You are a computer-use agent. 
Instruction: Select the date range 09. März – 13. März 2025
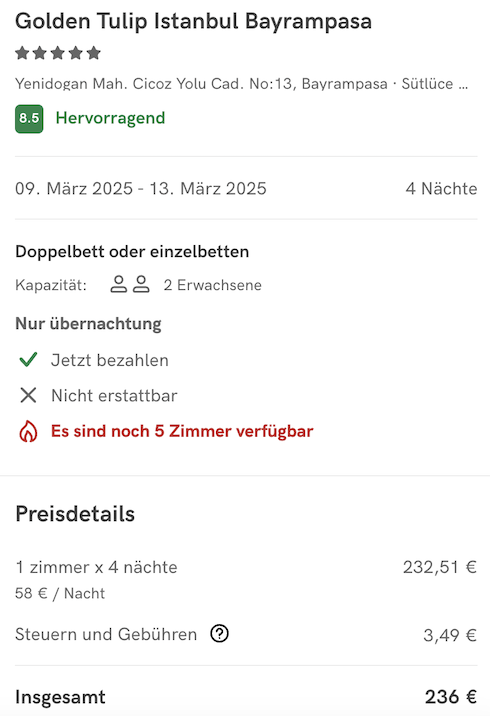[141, 189]
